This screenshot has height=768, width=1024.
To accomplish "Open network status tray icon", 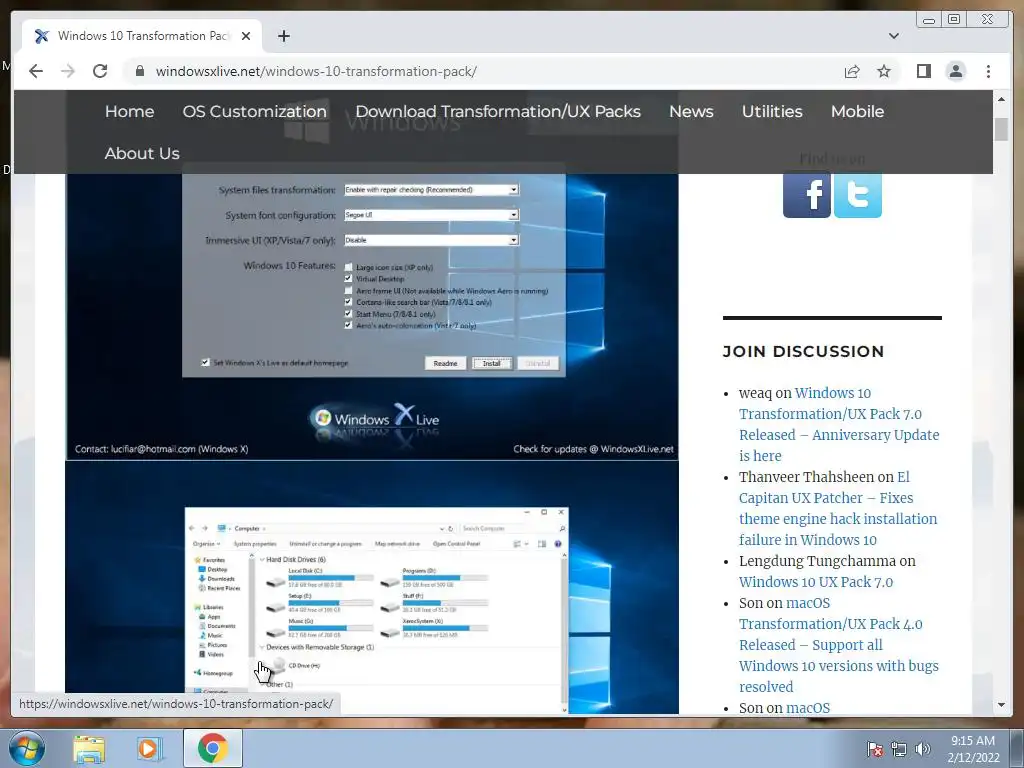I will pyautogui.click(x=899, y=749).
